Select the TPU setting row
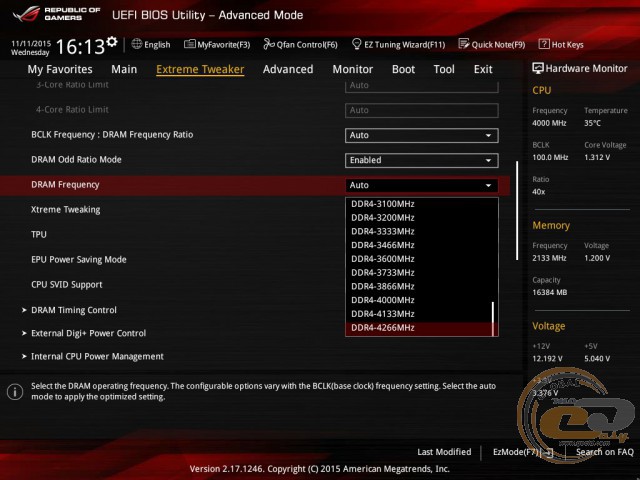This screenshot has height=480, width=640. click(39, 235)
